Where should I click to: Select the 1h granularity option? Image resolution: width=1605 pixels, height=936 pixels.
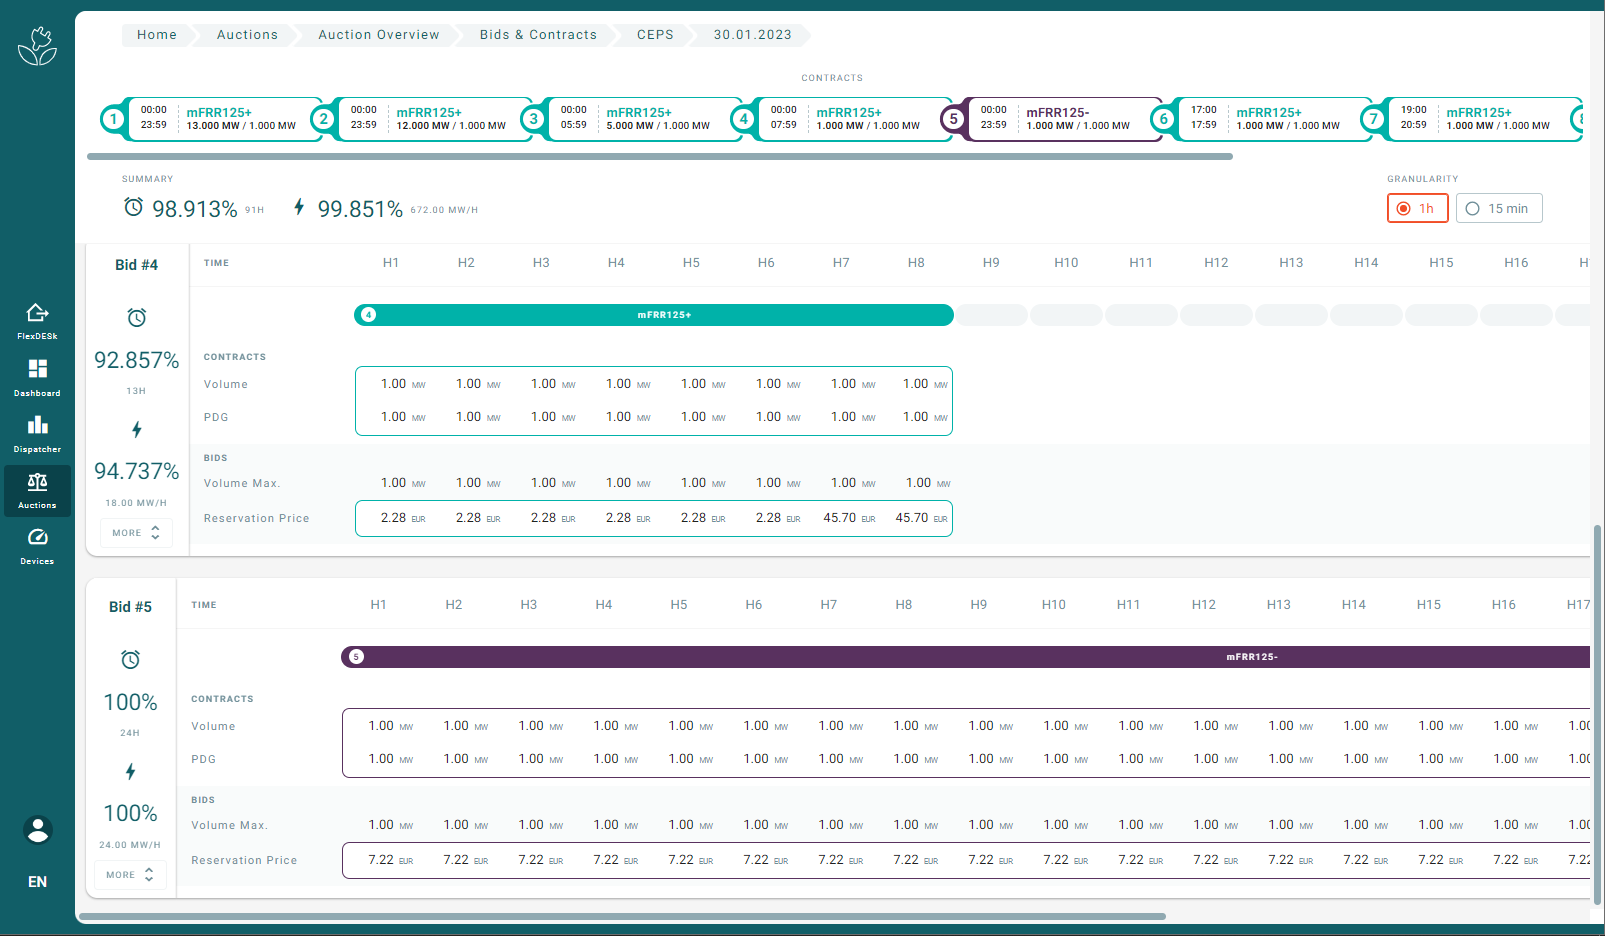tap(1417, 208)
